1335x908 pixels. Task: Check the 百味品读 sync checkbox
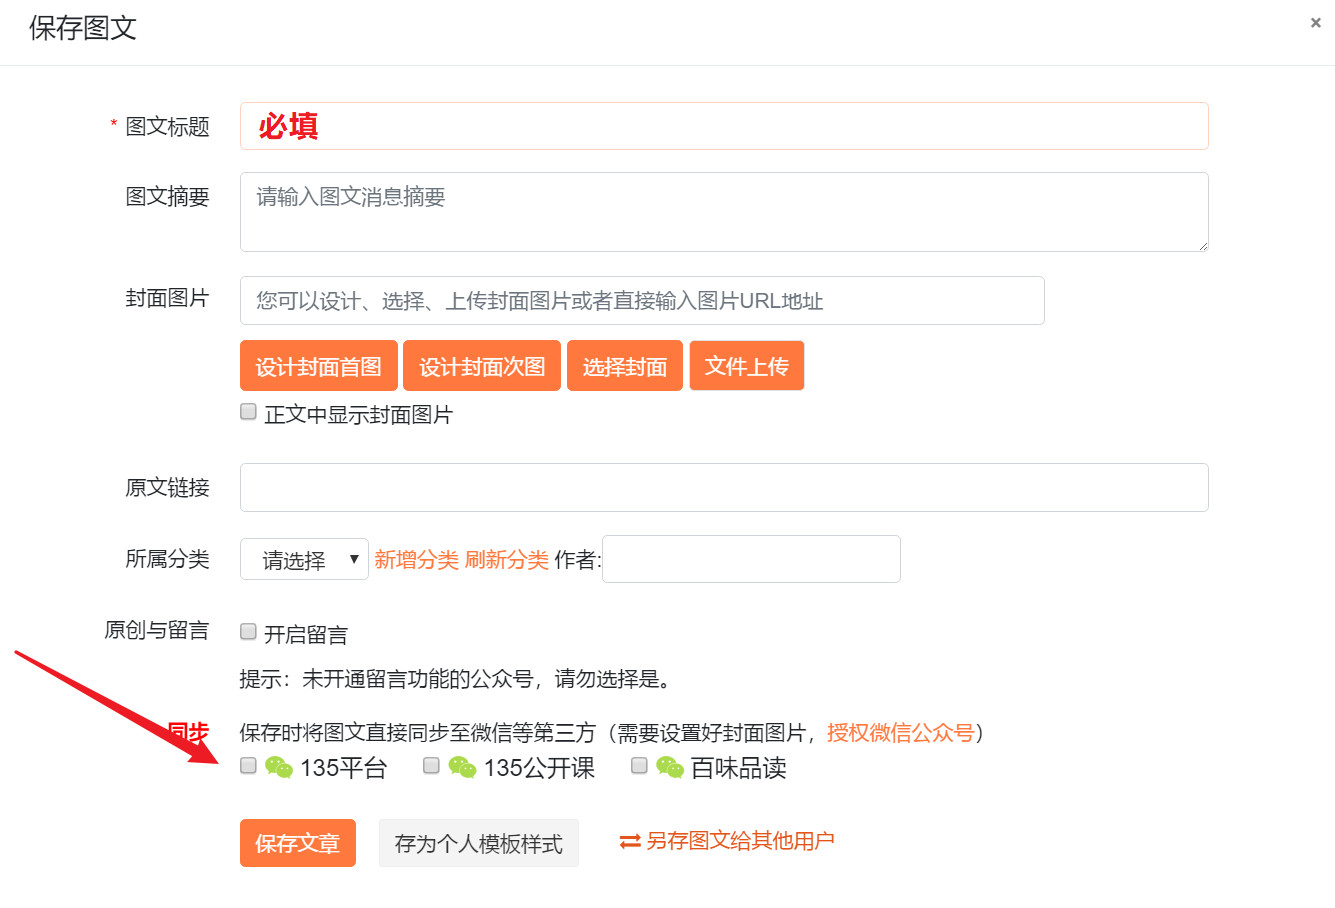pos(639,766)
